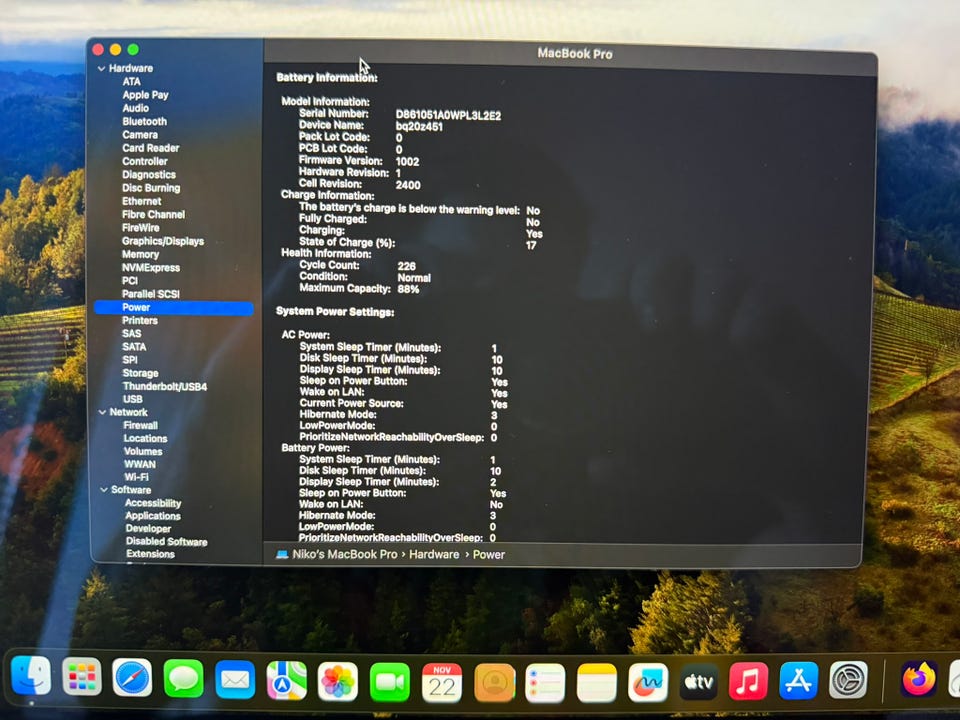This screenshot has height=720, width=960.
Task: Open the Messages app in Dock
Action: [x=183, y=678]
